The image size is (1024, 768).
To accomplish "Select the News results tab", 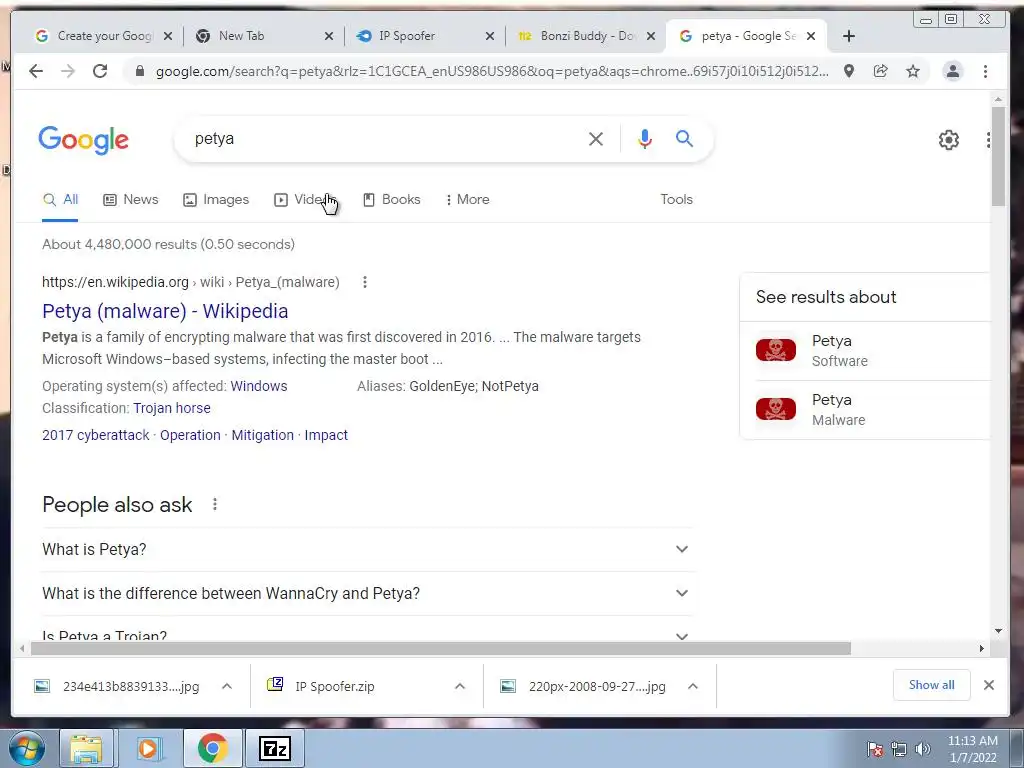I will [x=131, y=199].
